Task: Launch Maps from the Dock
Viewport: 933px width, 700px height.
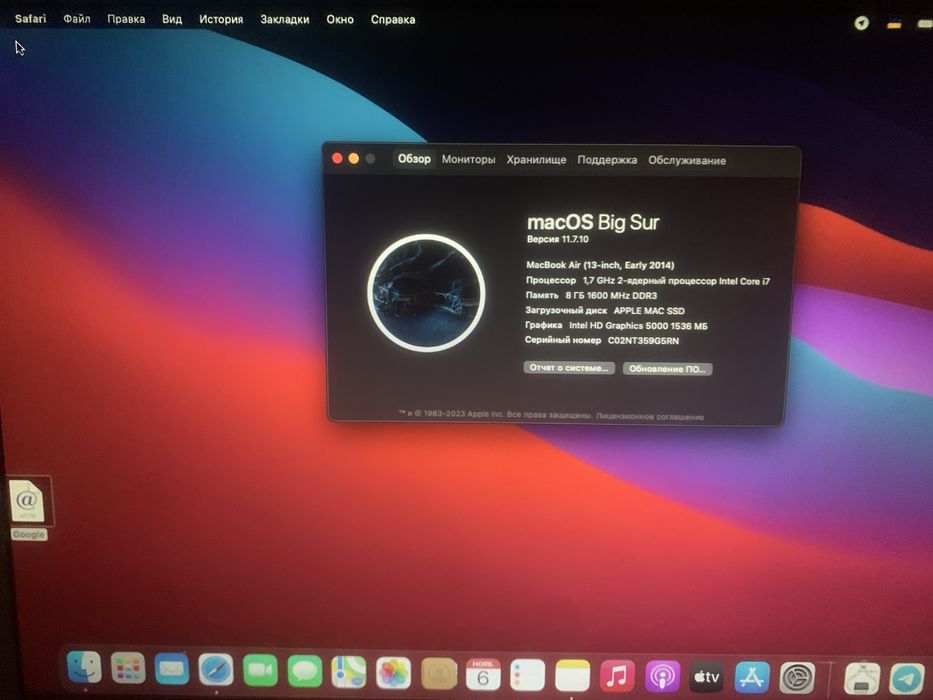Action: pyautogui.click(x=349, y=672)
